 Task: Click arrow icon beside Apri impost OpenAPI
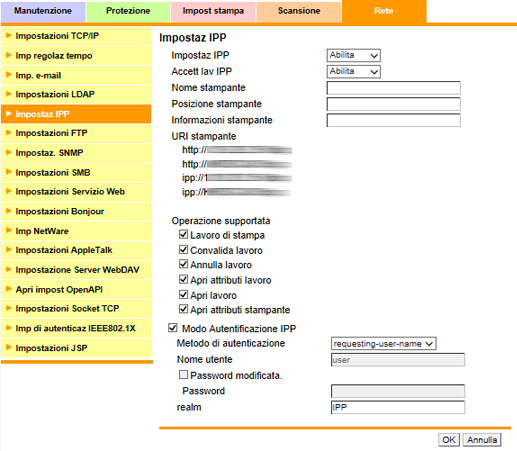[9, 289]
